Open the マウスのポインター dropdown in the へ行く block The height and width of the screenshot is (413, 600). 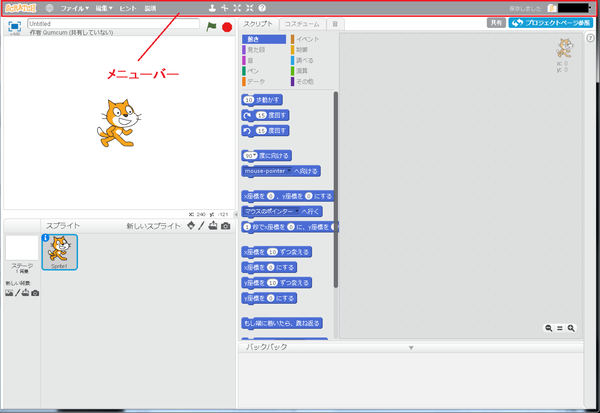tap(297, 211)
